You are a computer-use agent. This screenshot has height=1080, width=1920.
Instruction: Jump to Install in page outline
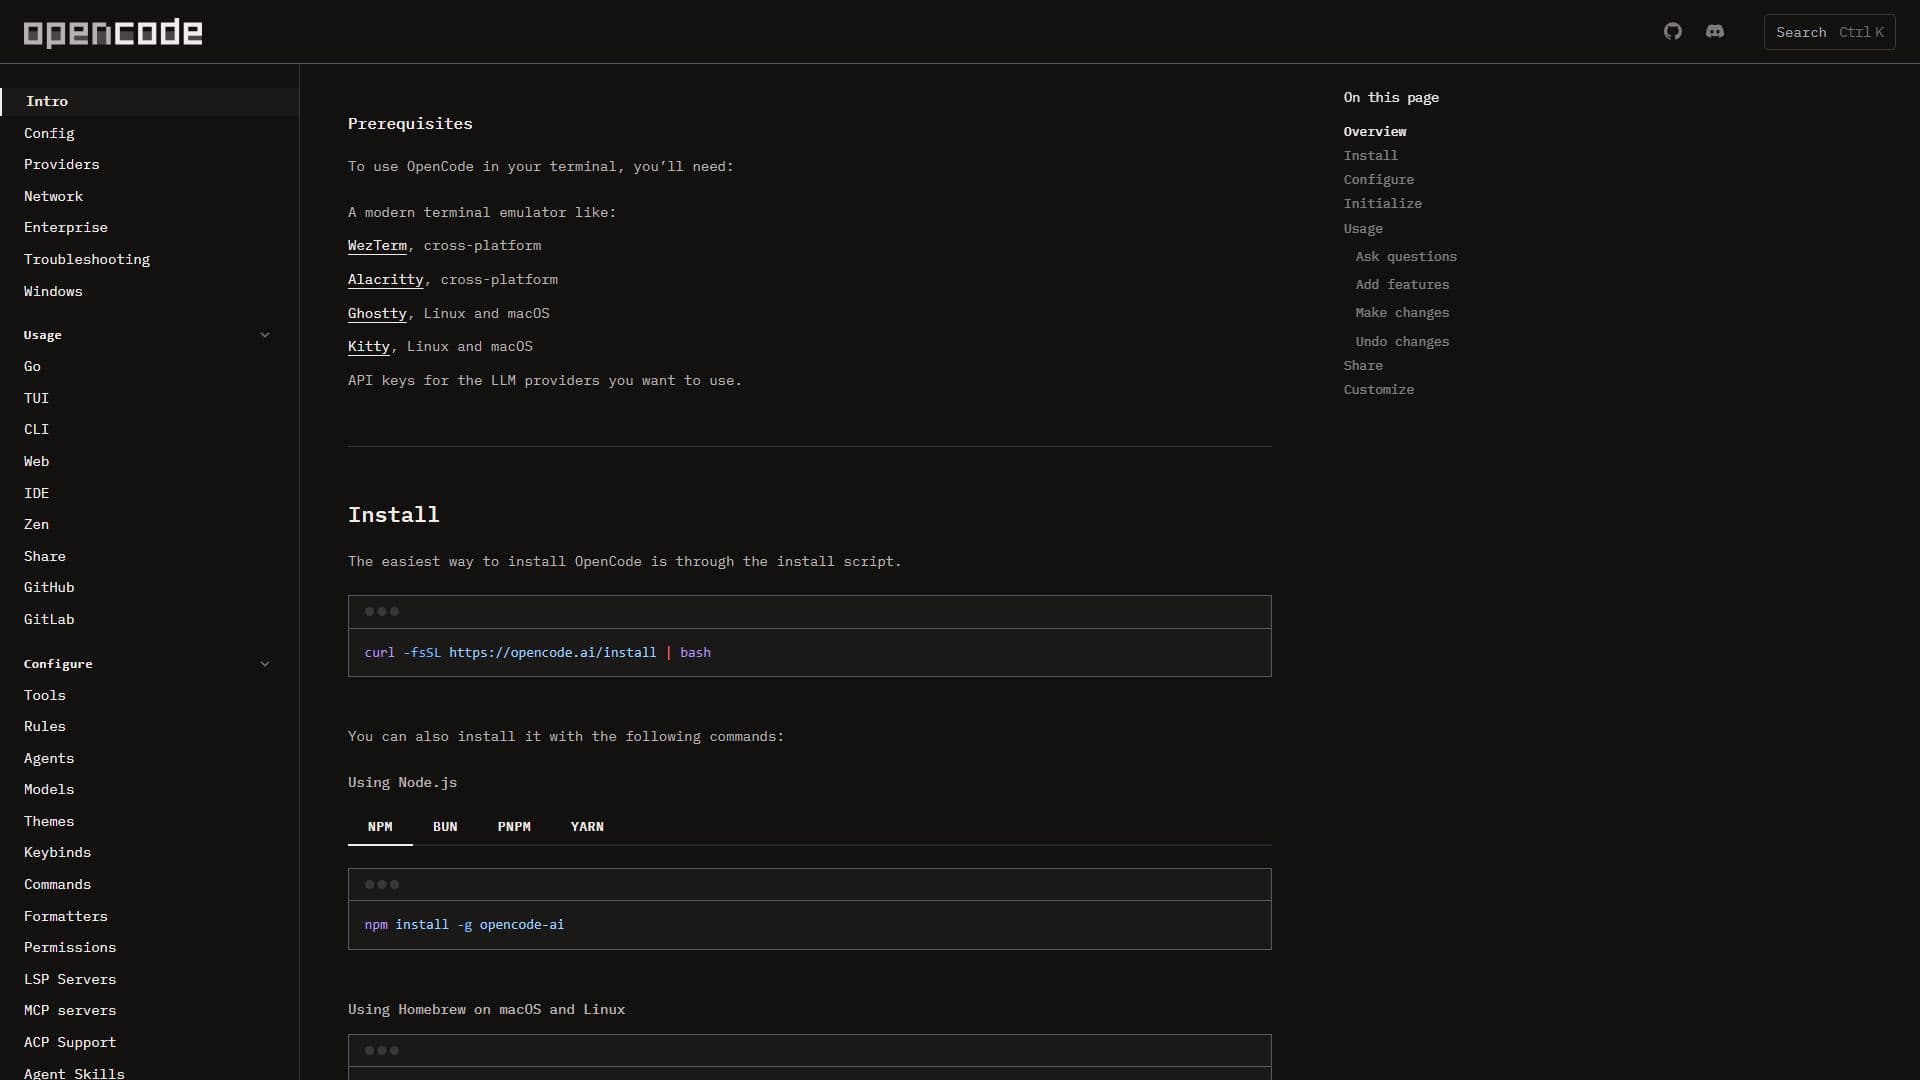click(x=1371, y=155)
